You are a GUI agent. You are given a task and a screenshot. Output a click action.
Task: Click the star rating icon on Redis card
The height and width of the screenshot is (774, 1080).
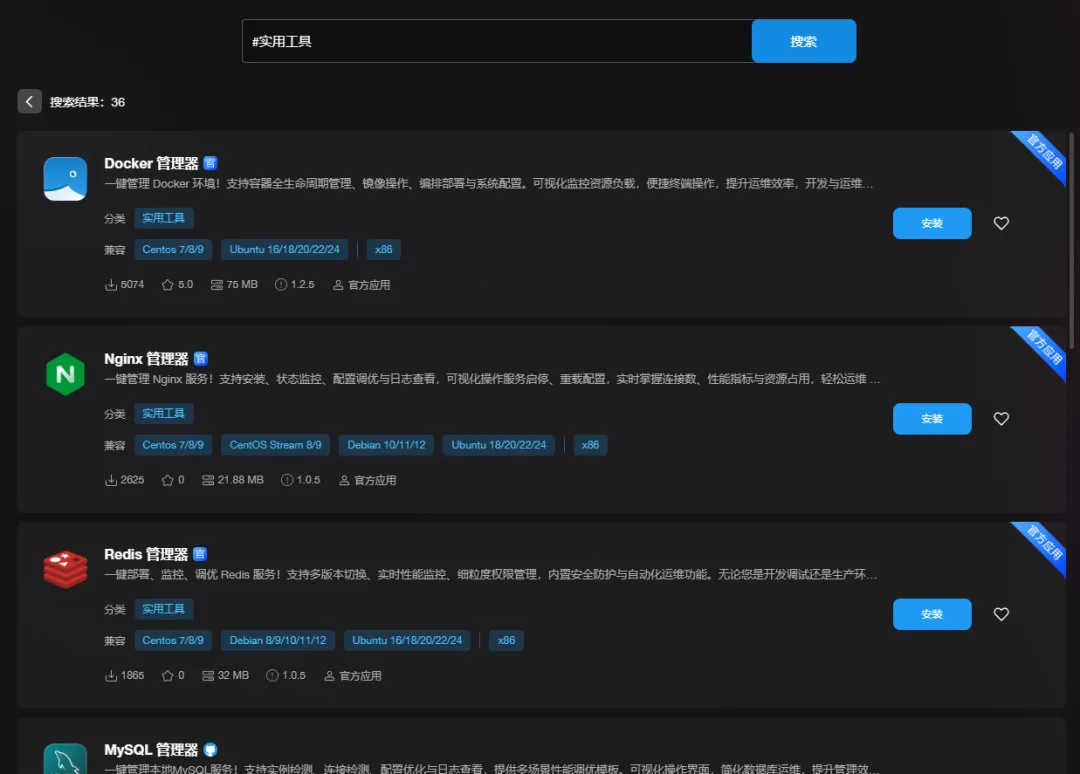click(x=167, y=676)
